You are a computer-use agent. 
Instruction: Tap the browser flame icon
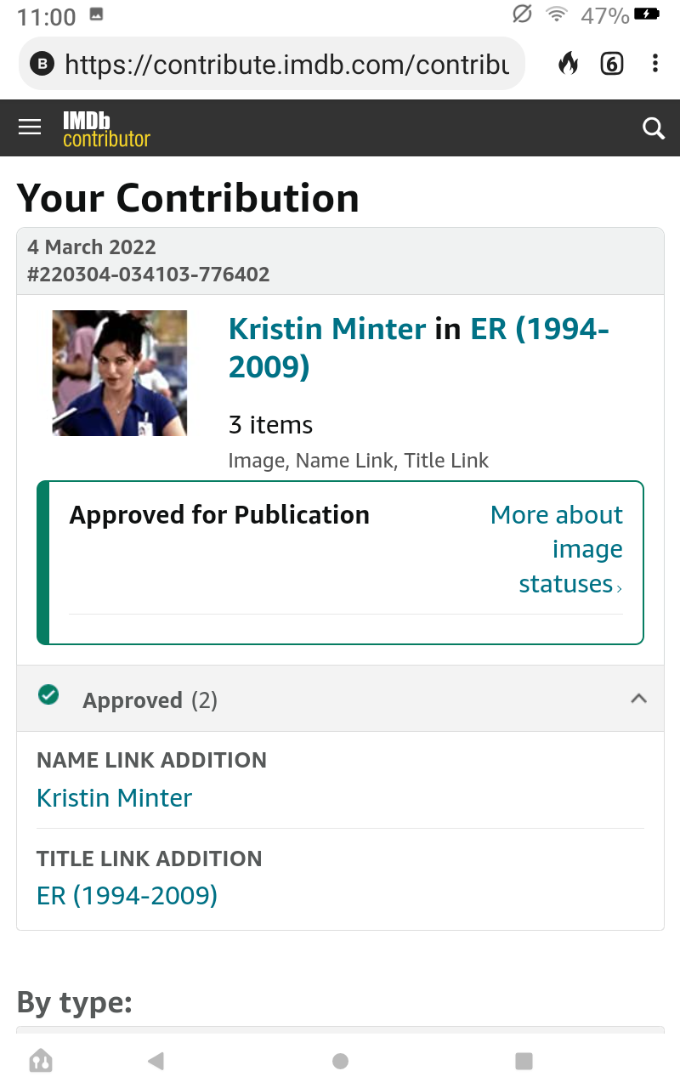point(568,65)
